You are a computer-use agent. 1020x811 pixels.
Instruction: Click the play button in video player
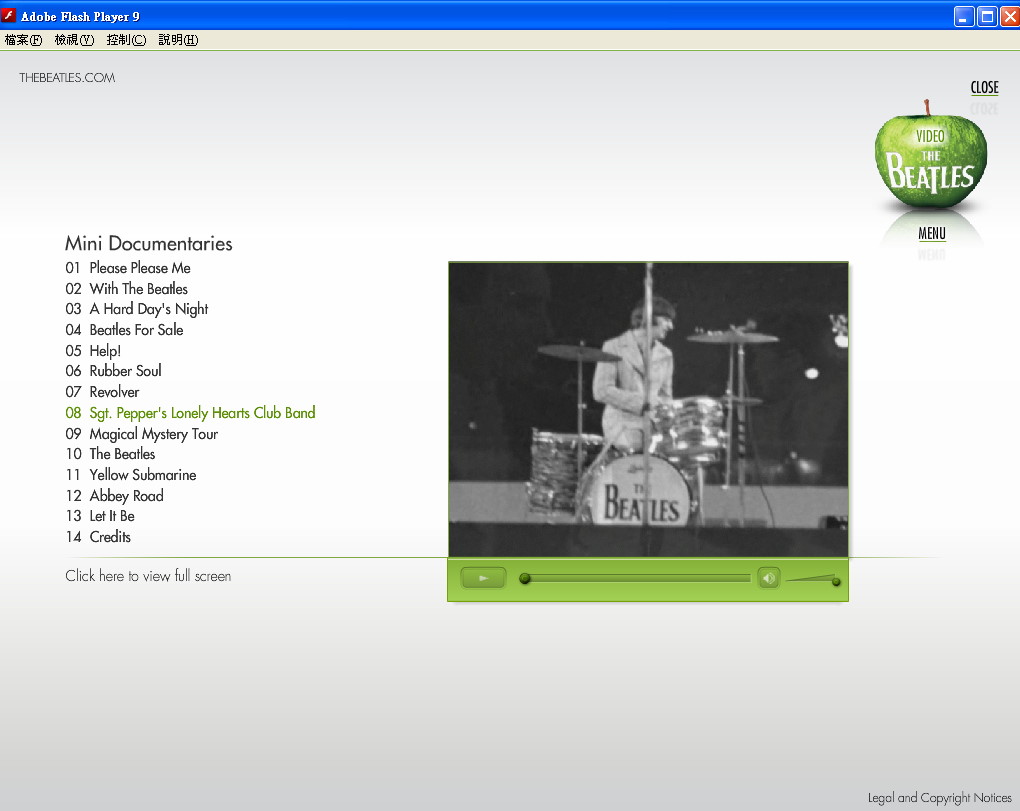coord(483,578)
